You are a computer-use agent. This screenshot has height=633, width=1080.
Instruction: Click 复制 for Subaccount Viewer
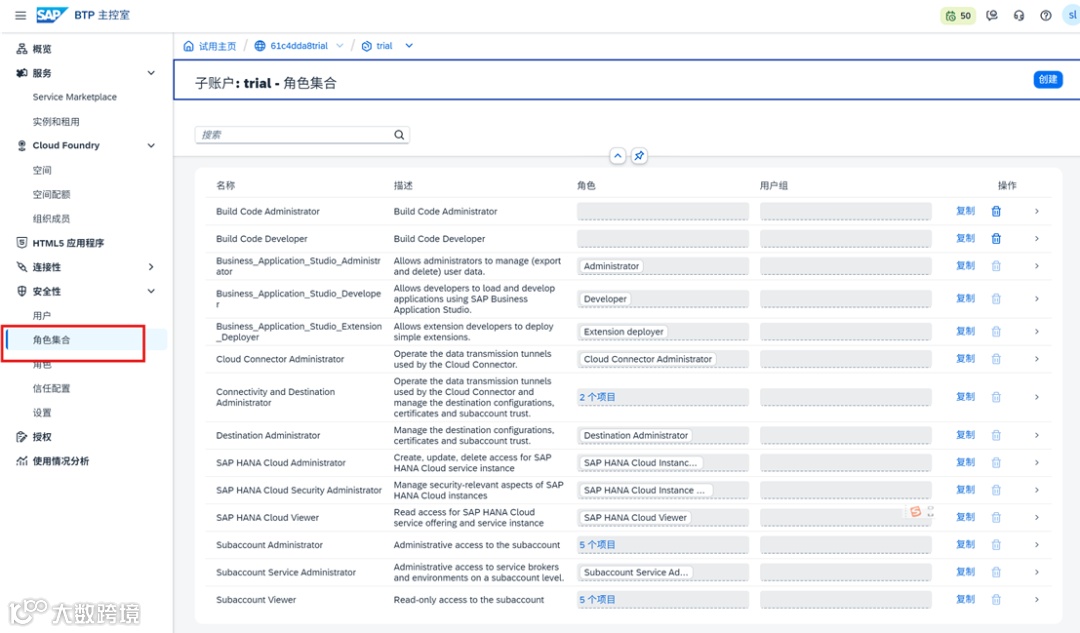[965, 599]
